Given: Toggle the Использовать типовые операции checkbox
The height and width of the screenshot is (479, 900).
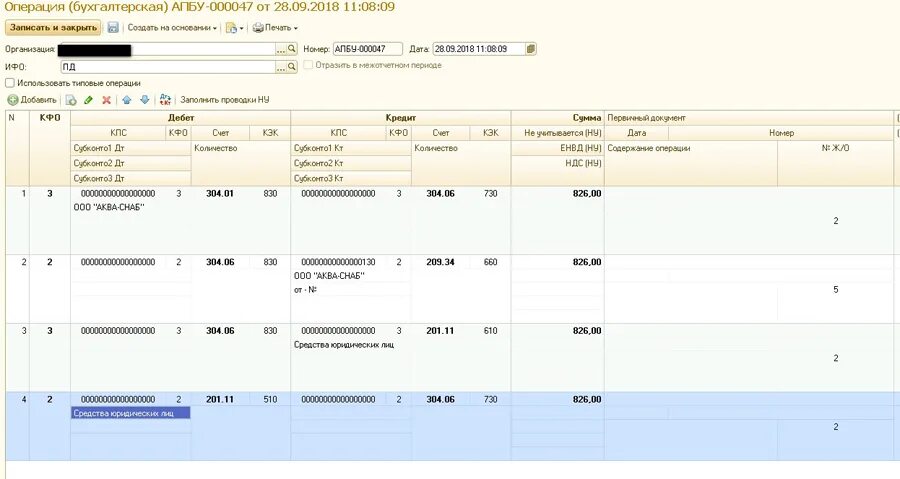Looking at the screenshot, I should point(10,83).
